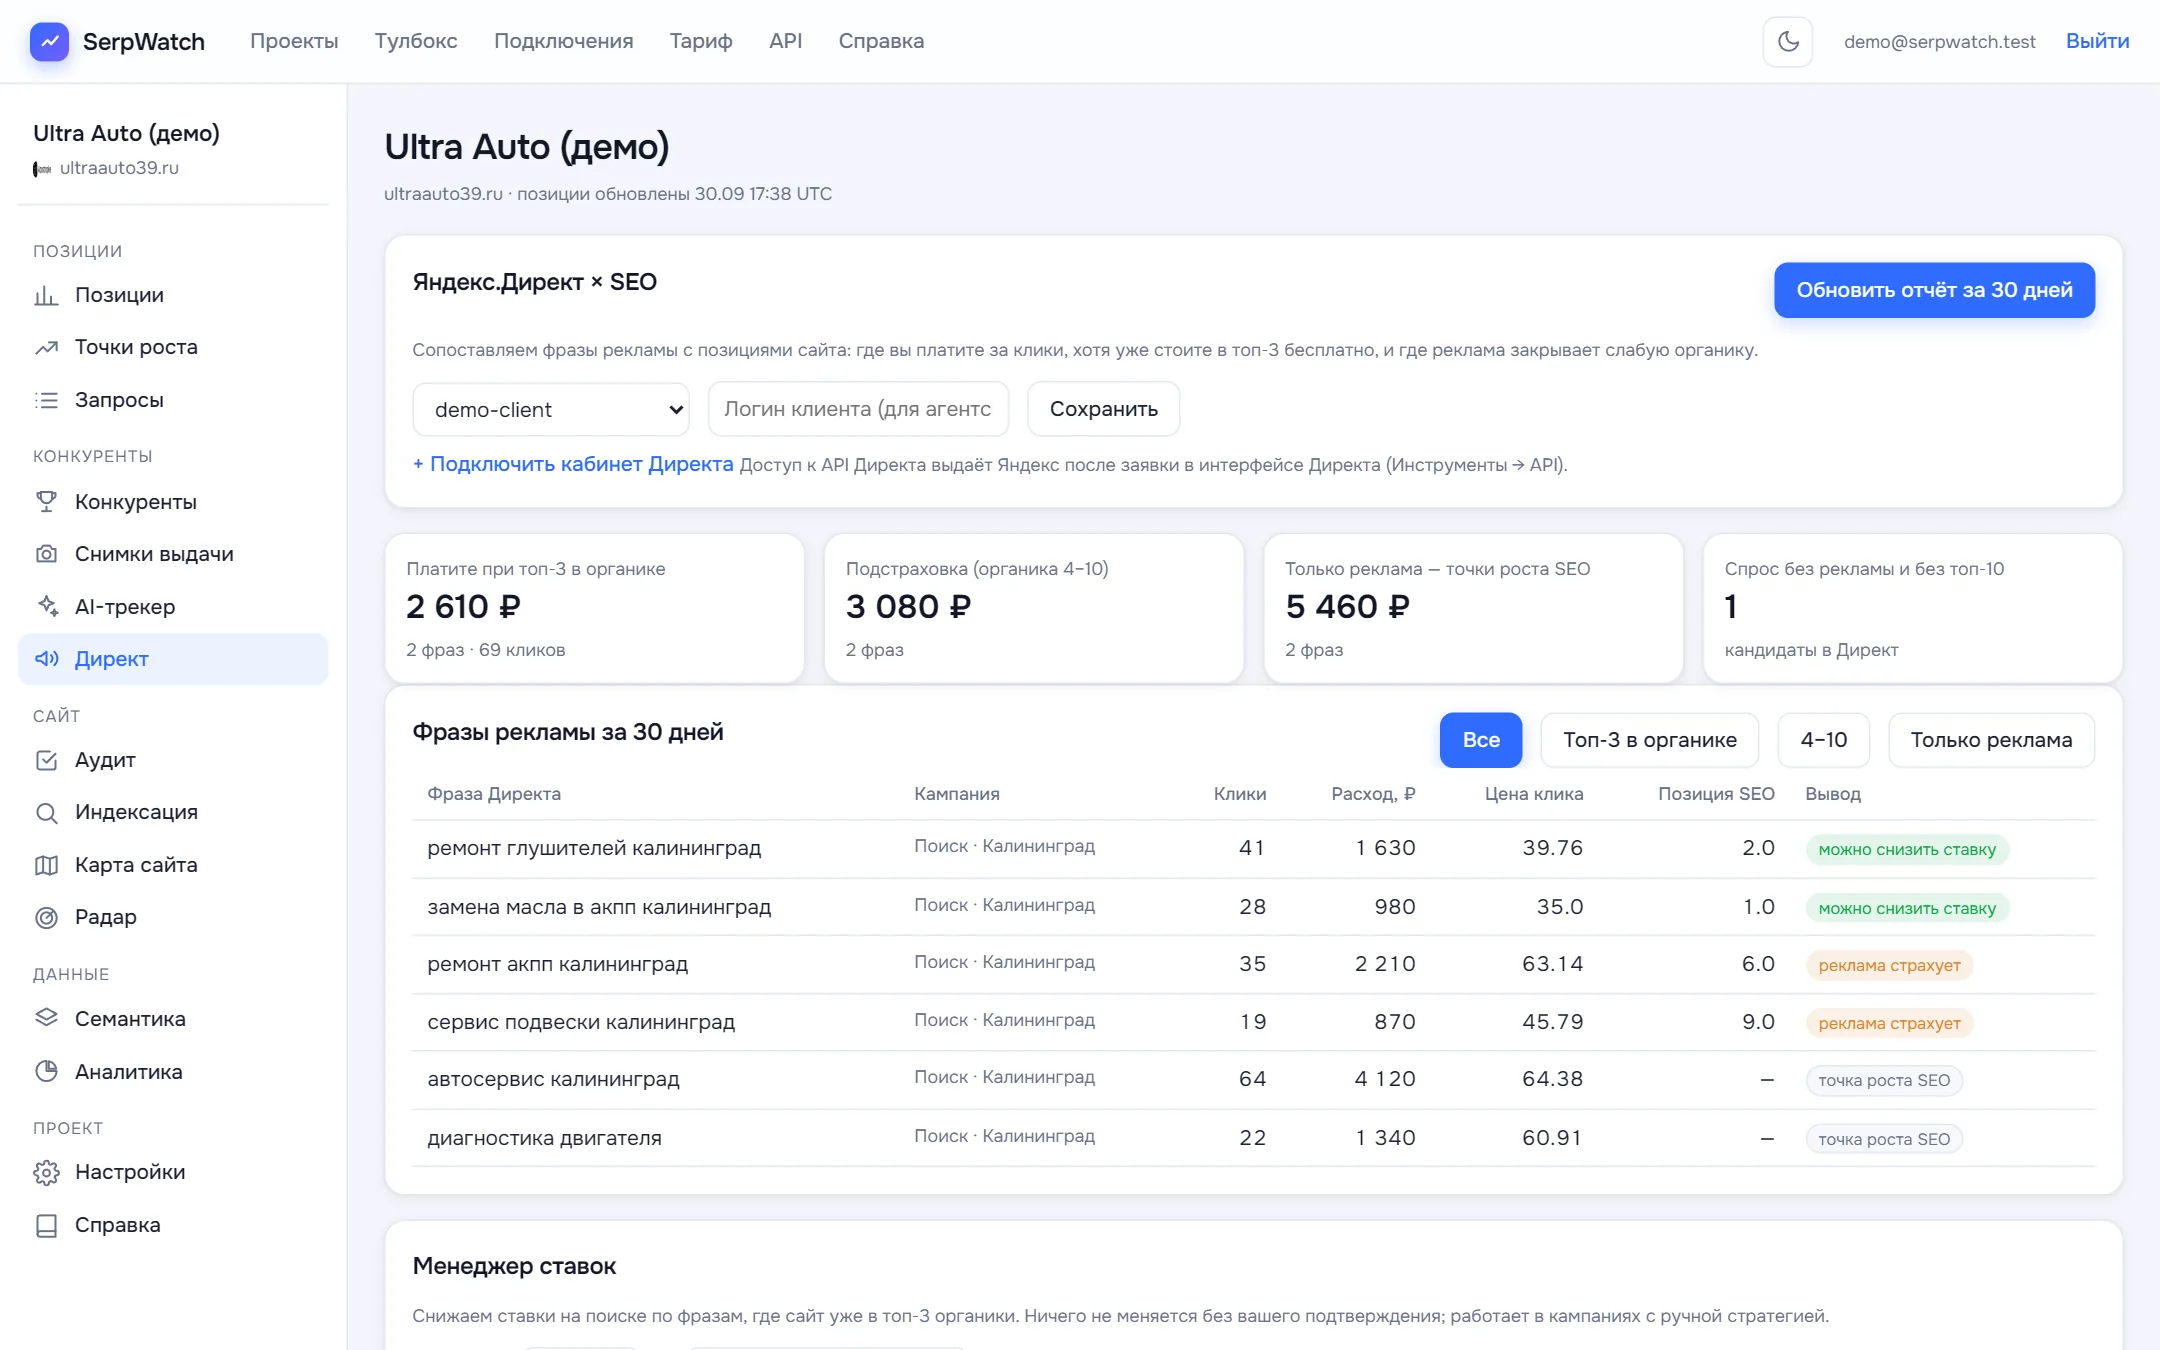Click Обновить отчёт за 30 дней button

[1934, 290]
